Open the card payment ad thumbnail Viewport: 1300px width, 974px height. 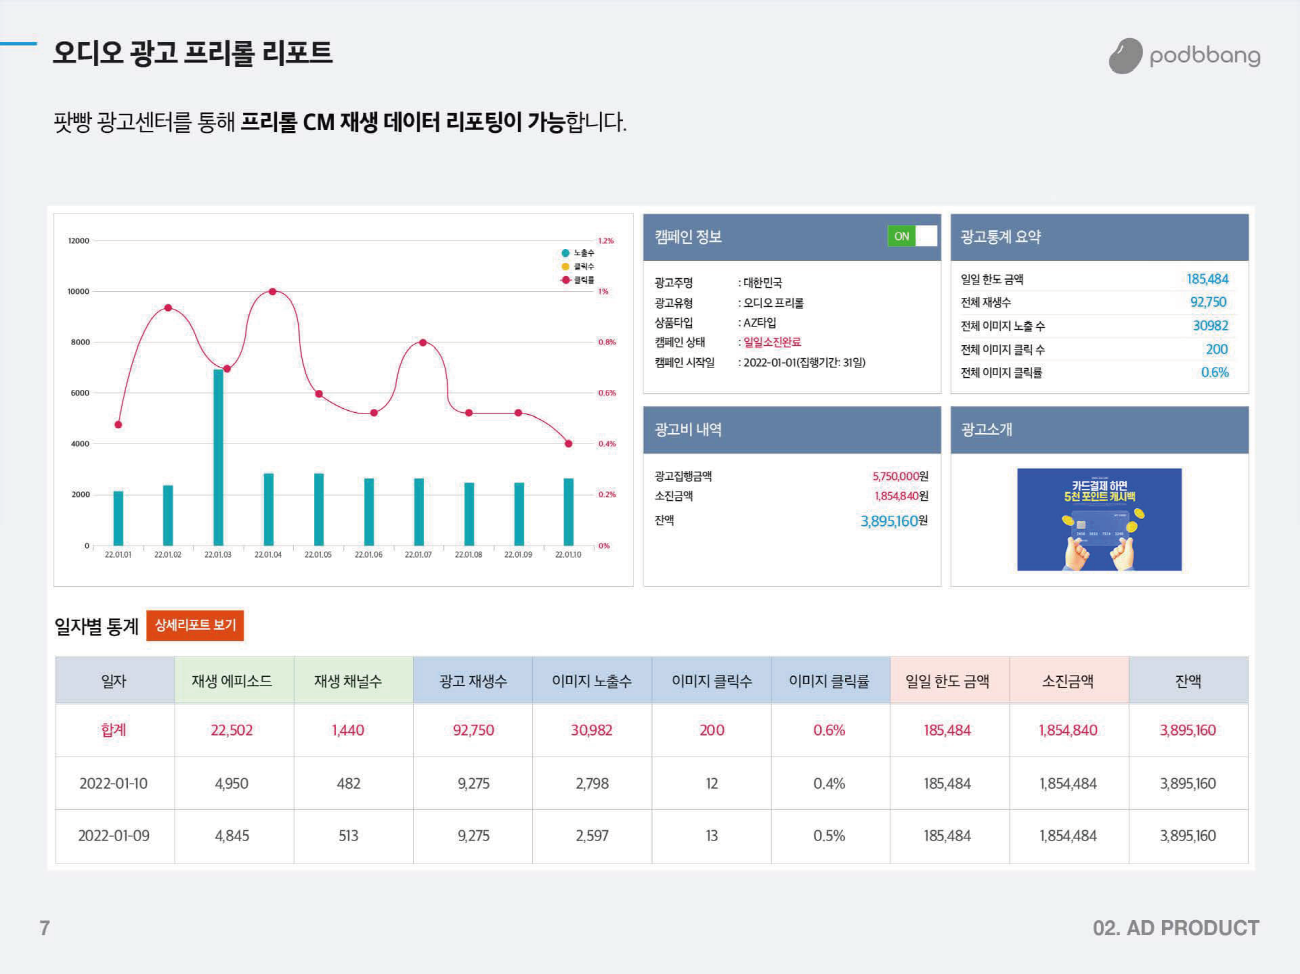pyautogui.click(x=1099, y=519)
